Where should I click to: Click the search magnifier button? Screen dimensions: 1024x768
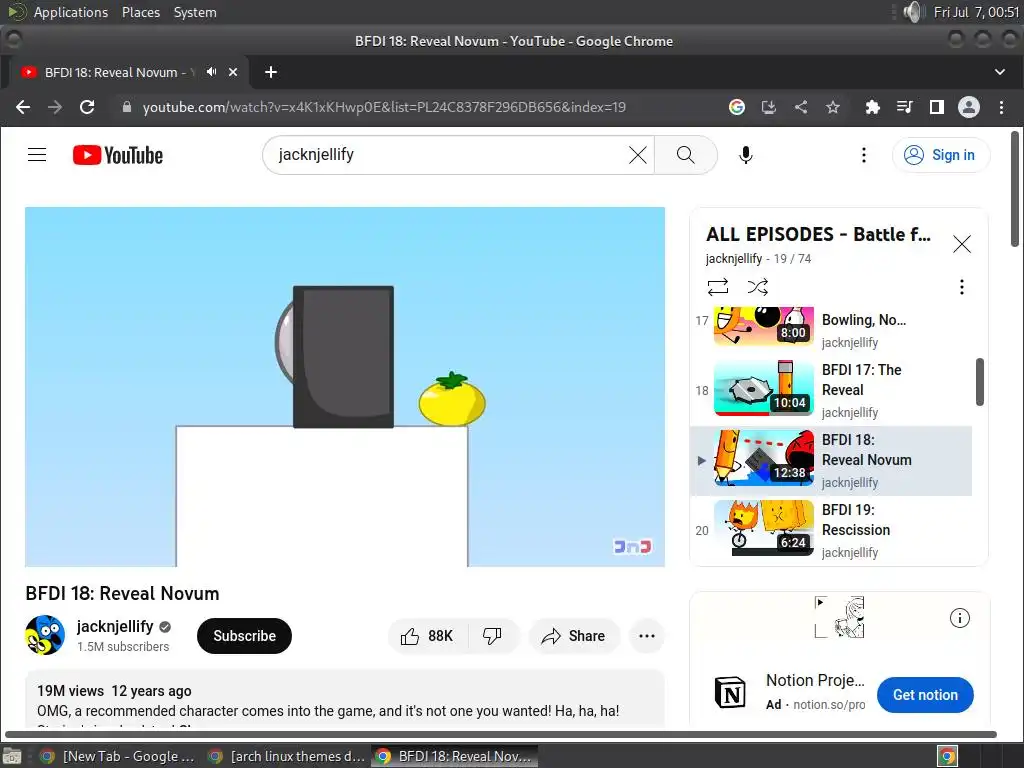coord(685,155)
